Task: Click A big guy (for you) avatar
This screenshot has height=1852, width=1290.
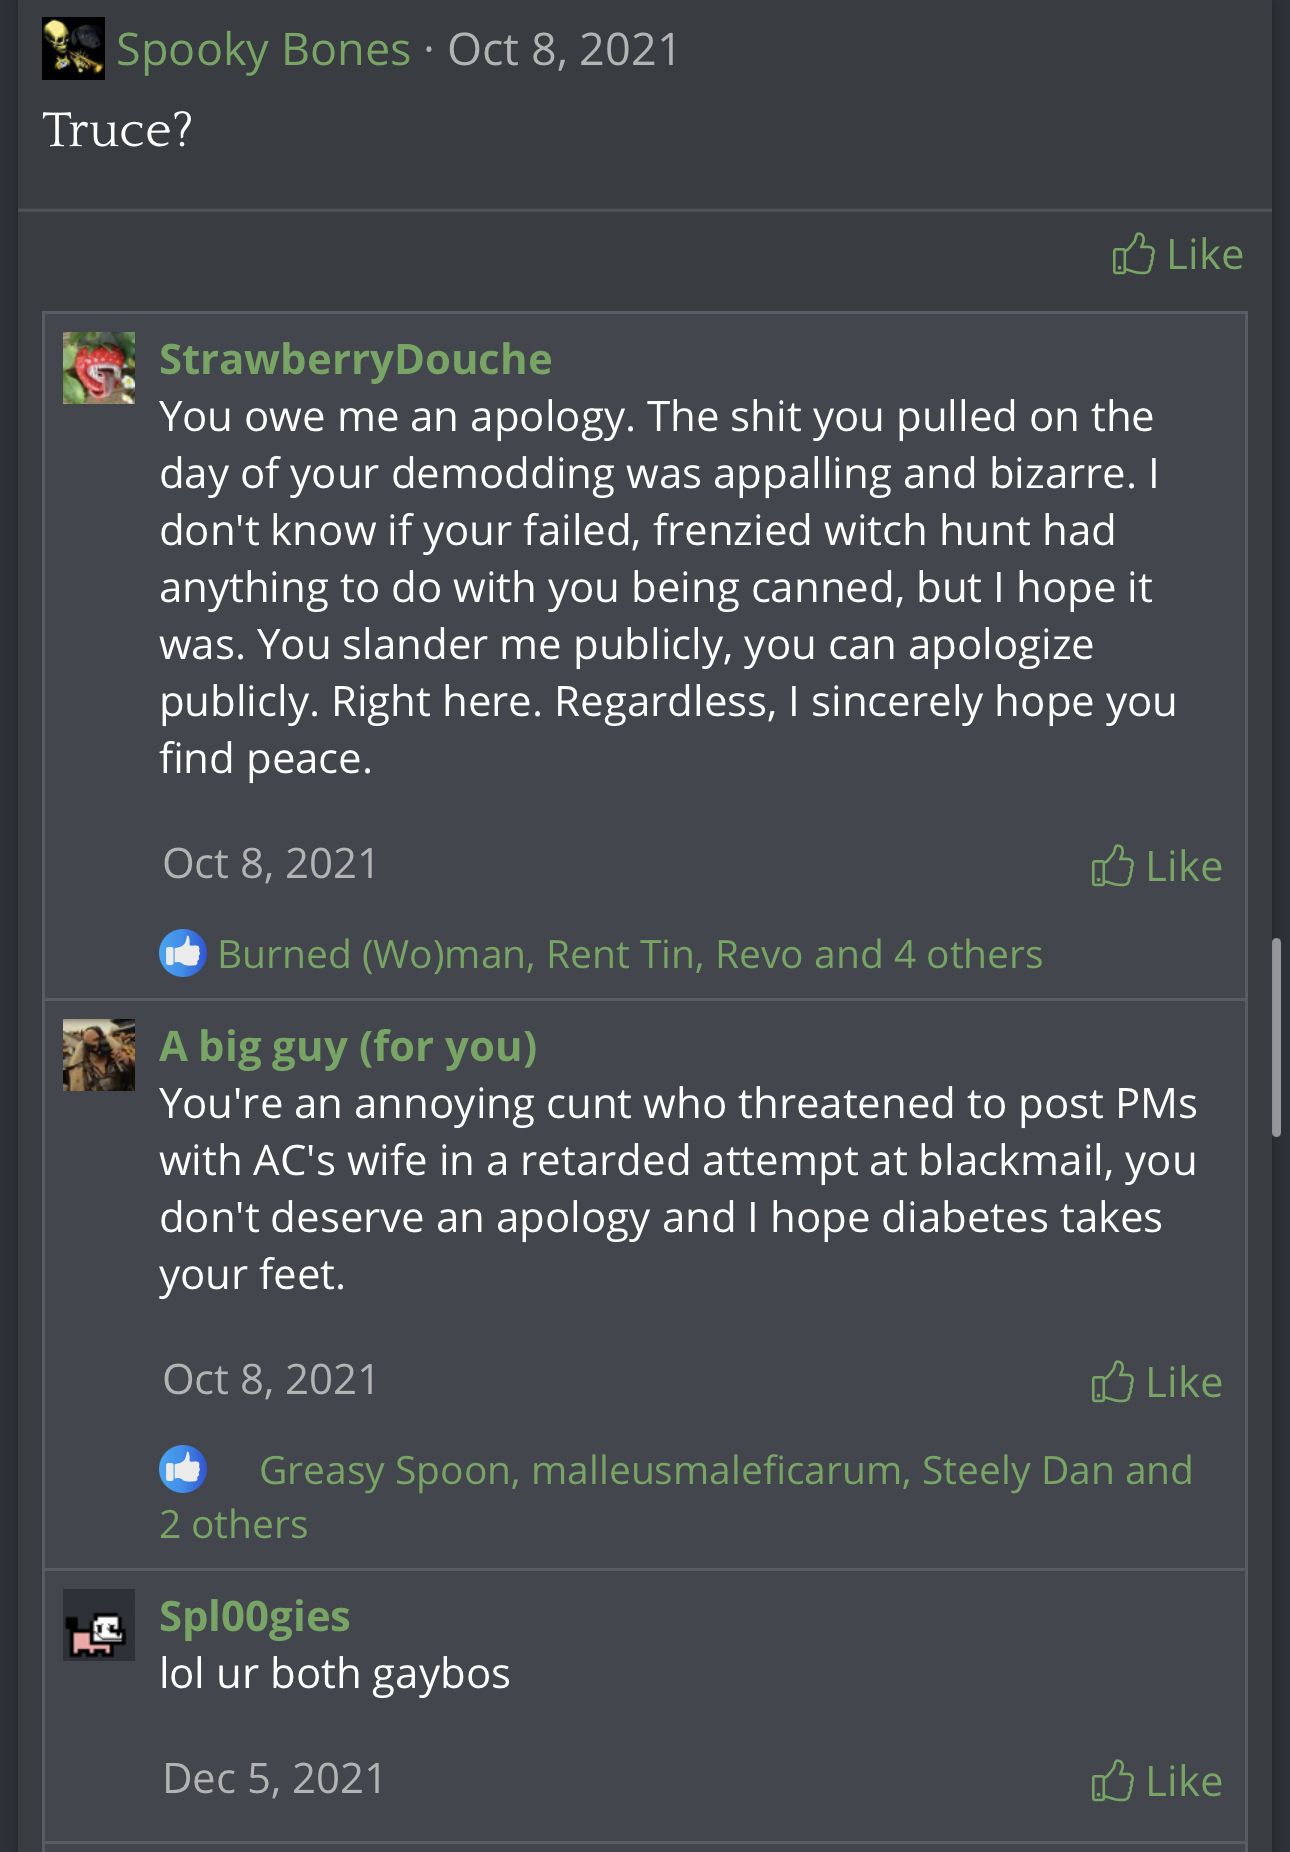Action: [x=99, y=1055]
